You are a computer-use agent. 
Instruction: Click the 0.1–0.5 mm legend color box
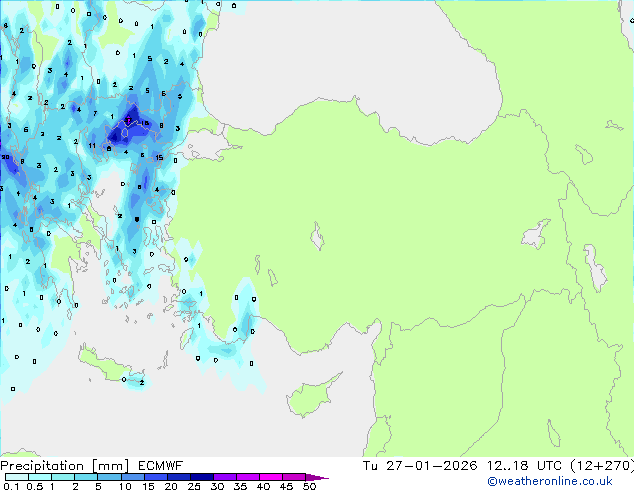pyautogui.click(x=17, y=477)
